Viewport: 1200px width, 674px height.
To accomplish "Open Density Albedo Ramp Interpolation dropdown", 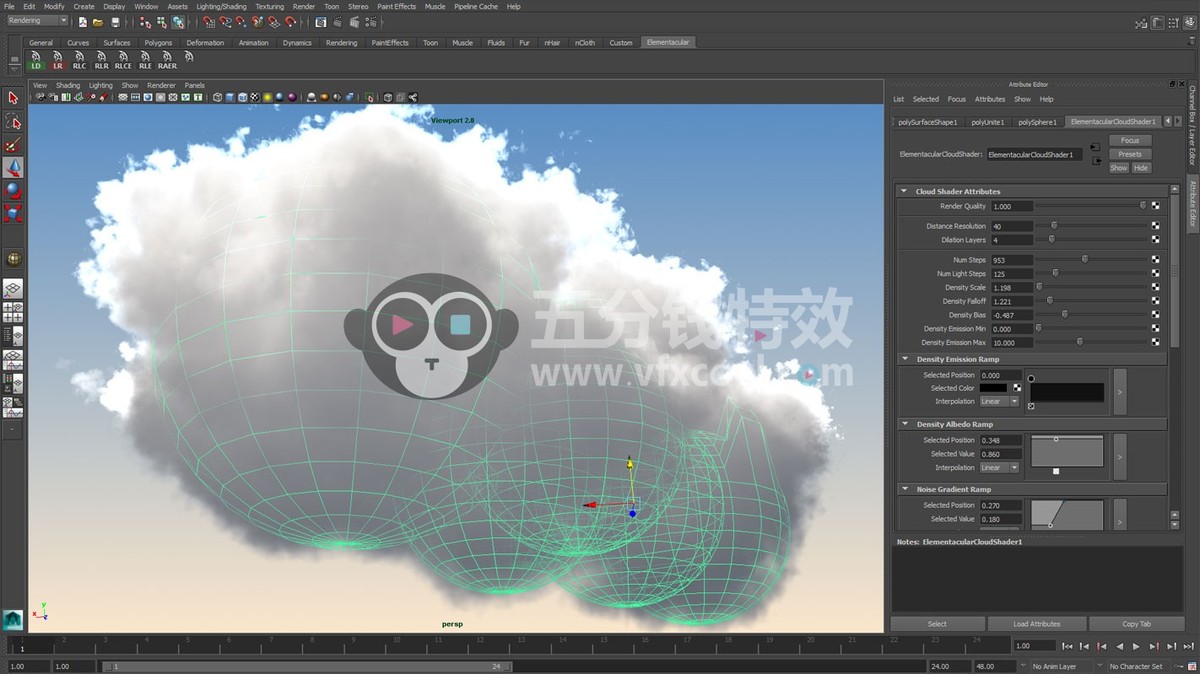I will coord(999,467).
